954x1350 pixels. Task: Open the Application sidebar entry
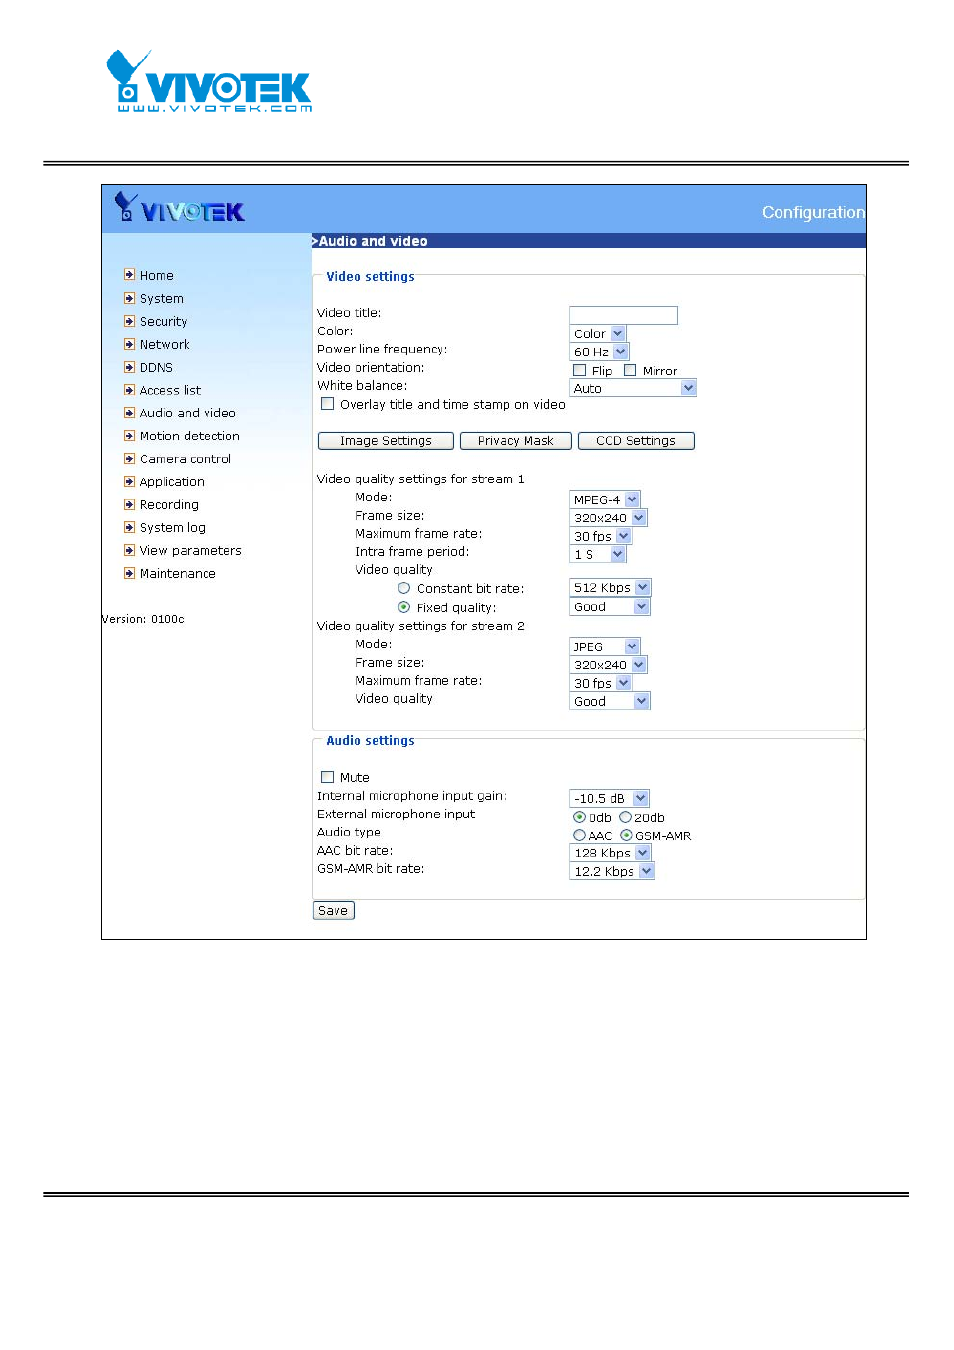point(172,482)
